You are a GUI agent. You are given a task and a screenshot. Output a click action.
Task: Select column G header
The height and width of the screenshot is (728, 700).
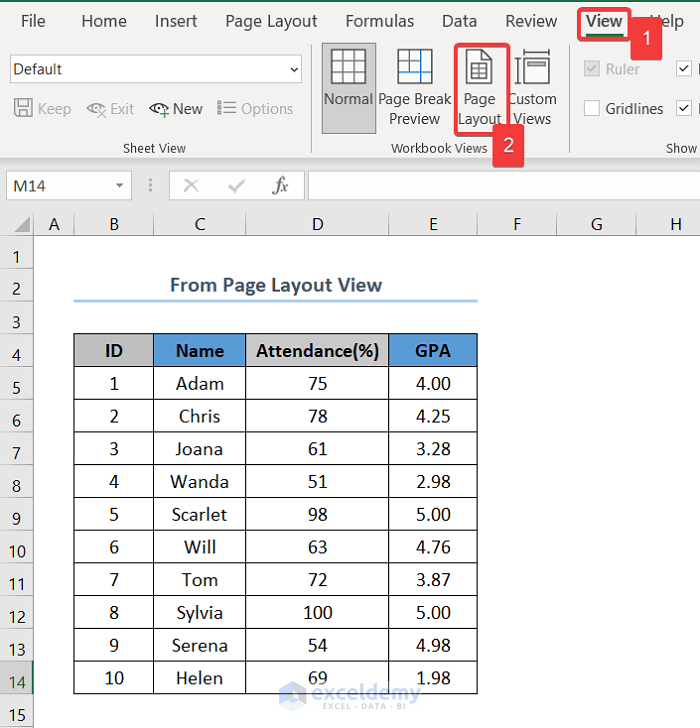click(x=596, y=224)
